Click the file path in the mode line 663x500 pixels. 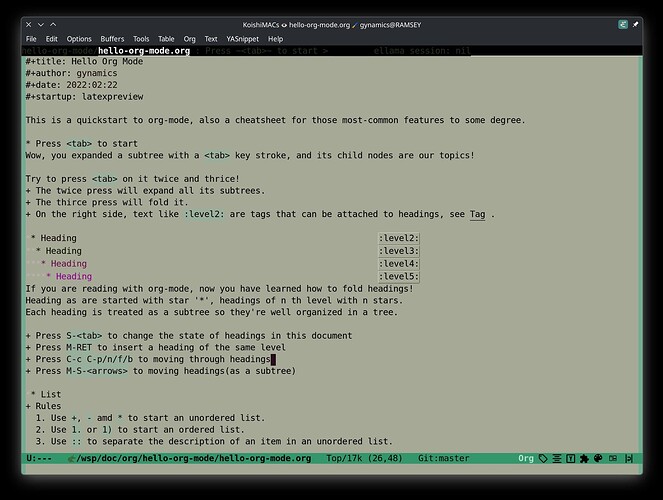pyautogui.click(x=188, y=457)
